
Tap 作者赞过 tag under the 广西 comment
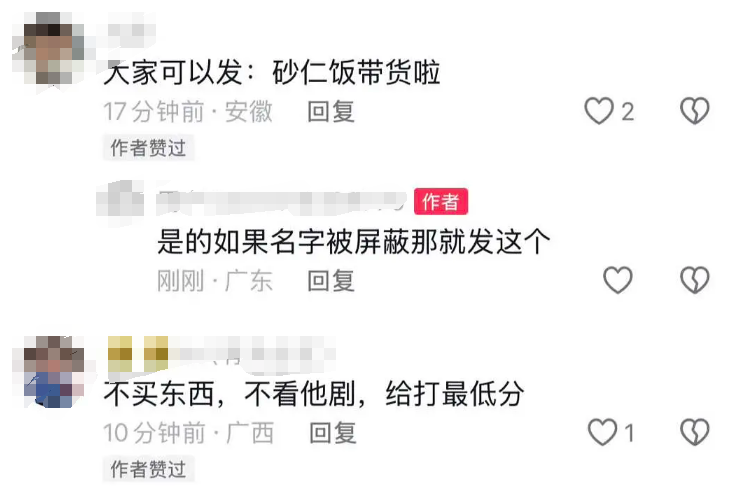tap(148, 469)
